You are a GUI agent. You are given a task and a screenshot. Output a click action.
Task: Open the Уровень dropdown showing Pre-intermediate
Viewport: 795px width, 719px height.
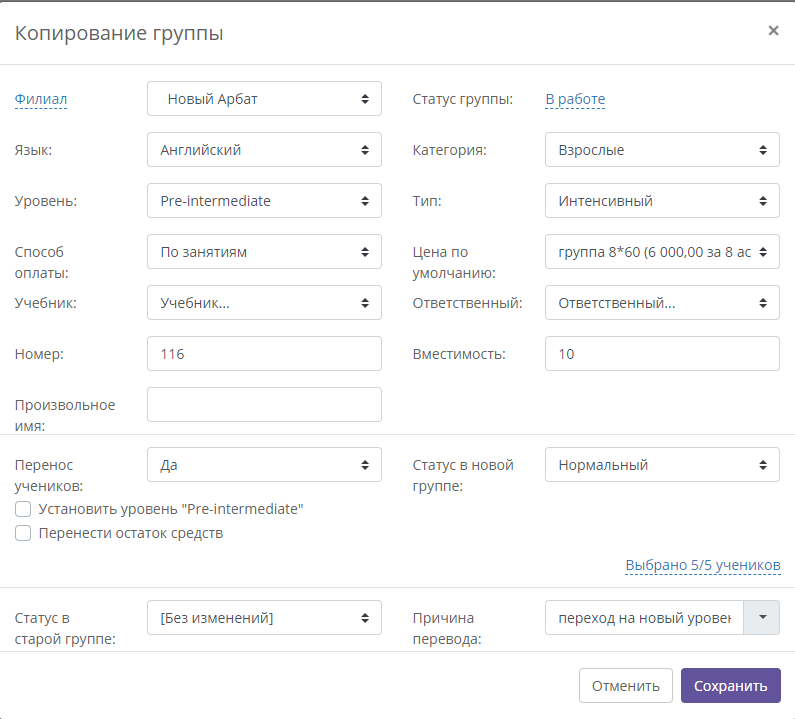(264, 201)
